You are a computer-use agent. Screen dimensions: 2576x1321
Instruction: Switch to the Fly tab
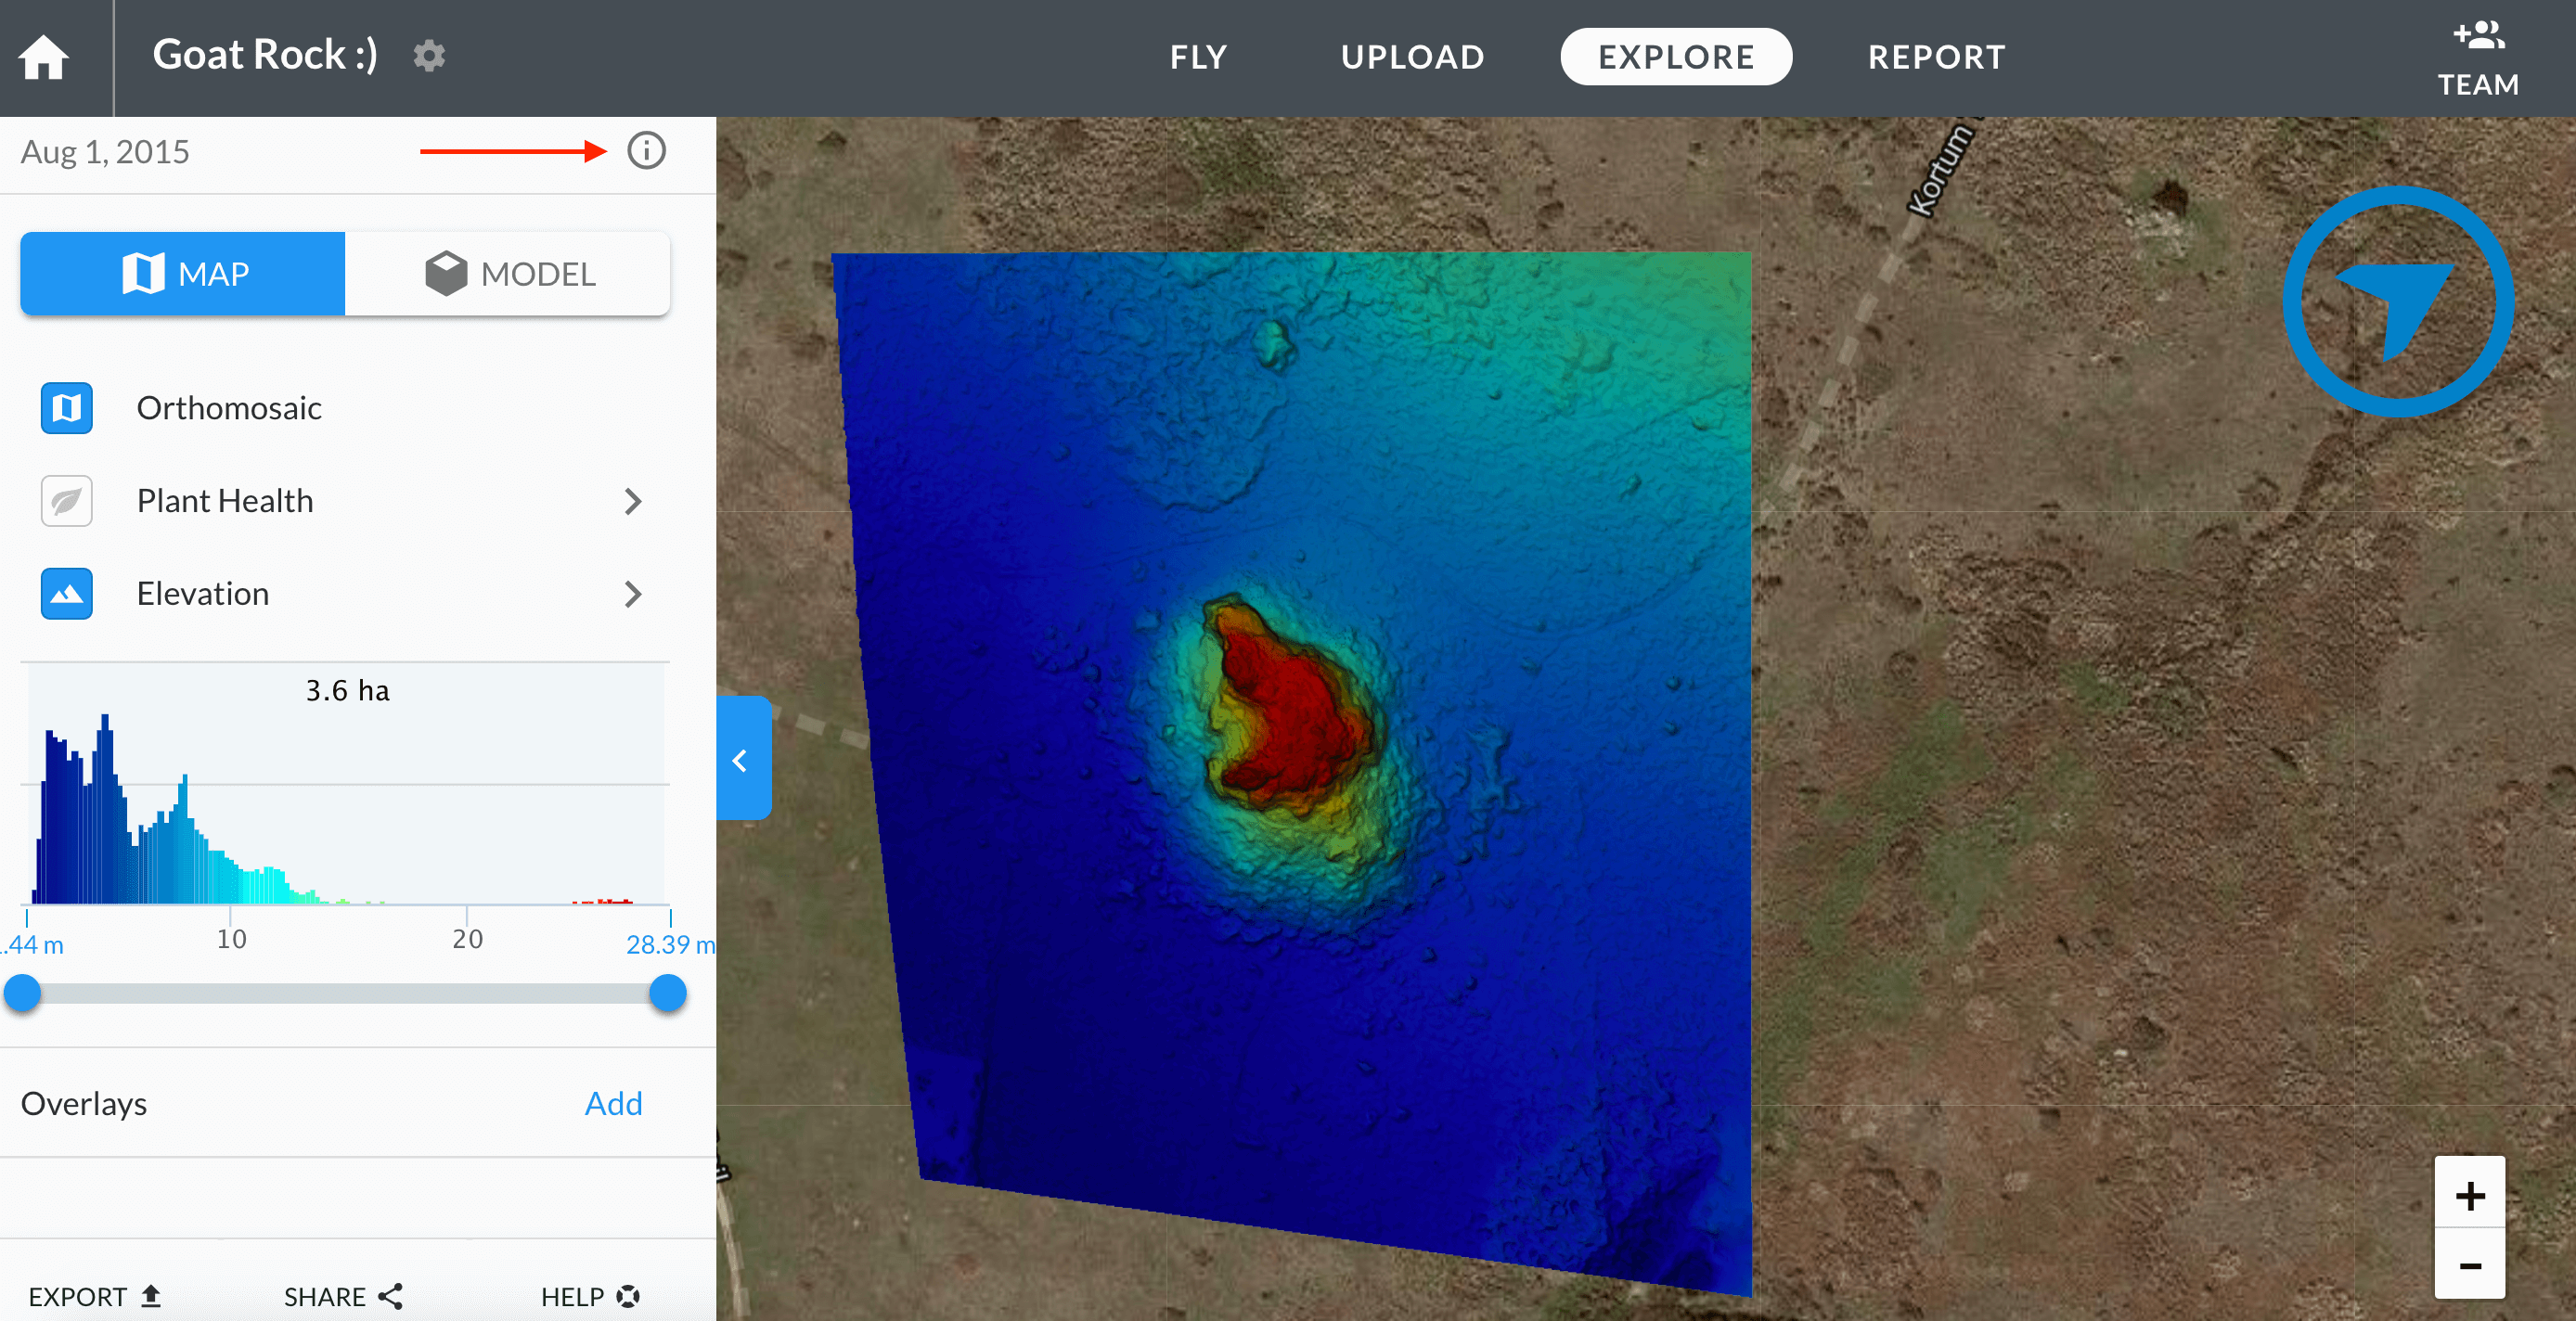pos(1199,57)
